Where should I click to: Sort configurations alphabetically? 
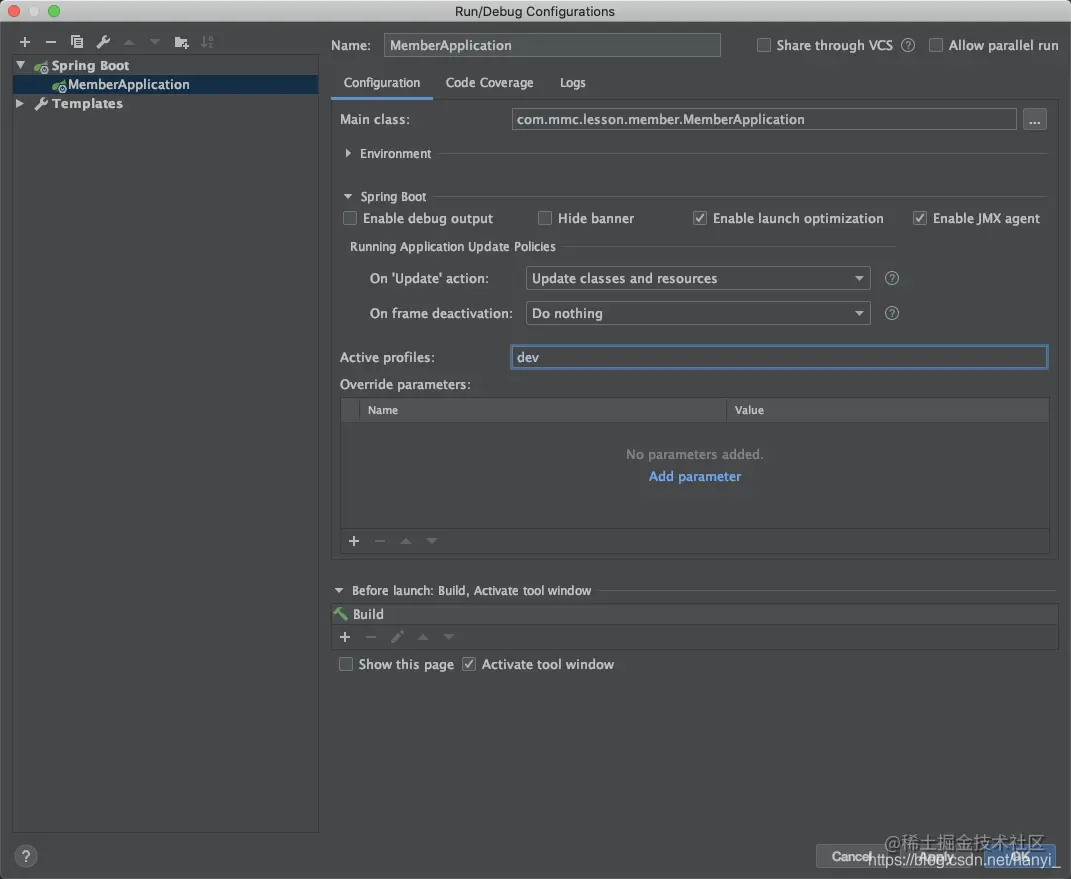coord(207,42)
